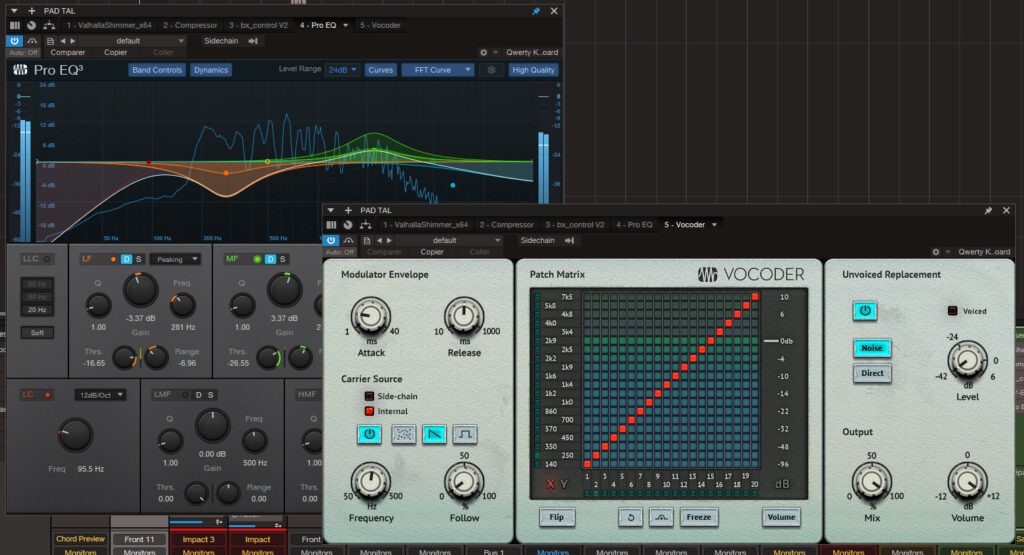The image size is (1024, 555).
Task: Click the LC Freq knob at 95.5 Hz
Action: 75,436
